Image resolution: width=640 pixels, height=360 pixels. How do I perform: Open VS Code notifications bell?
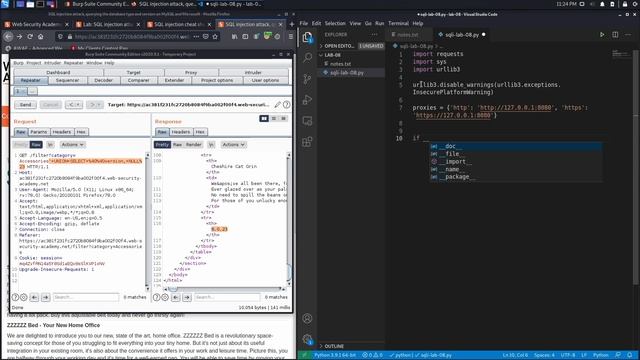630,355
